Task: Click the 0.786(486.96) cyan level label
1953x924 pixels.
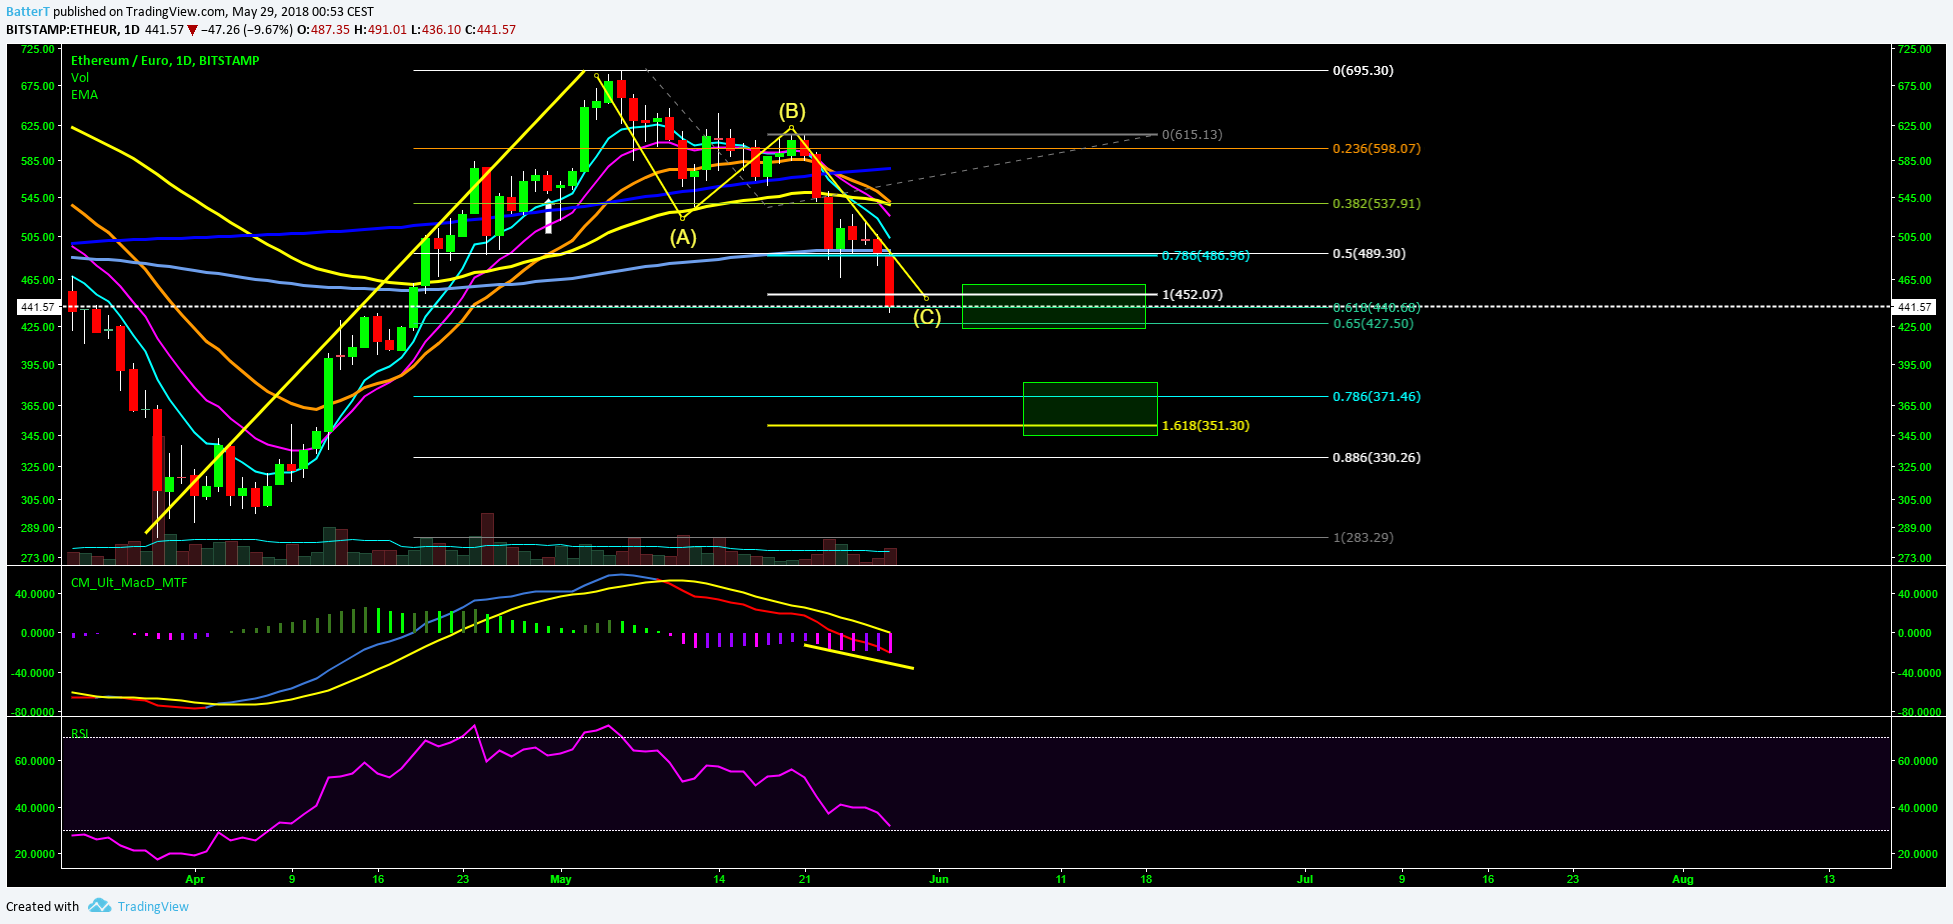Action: coord(1205,256)
